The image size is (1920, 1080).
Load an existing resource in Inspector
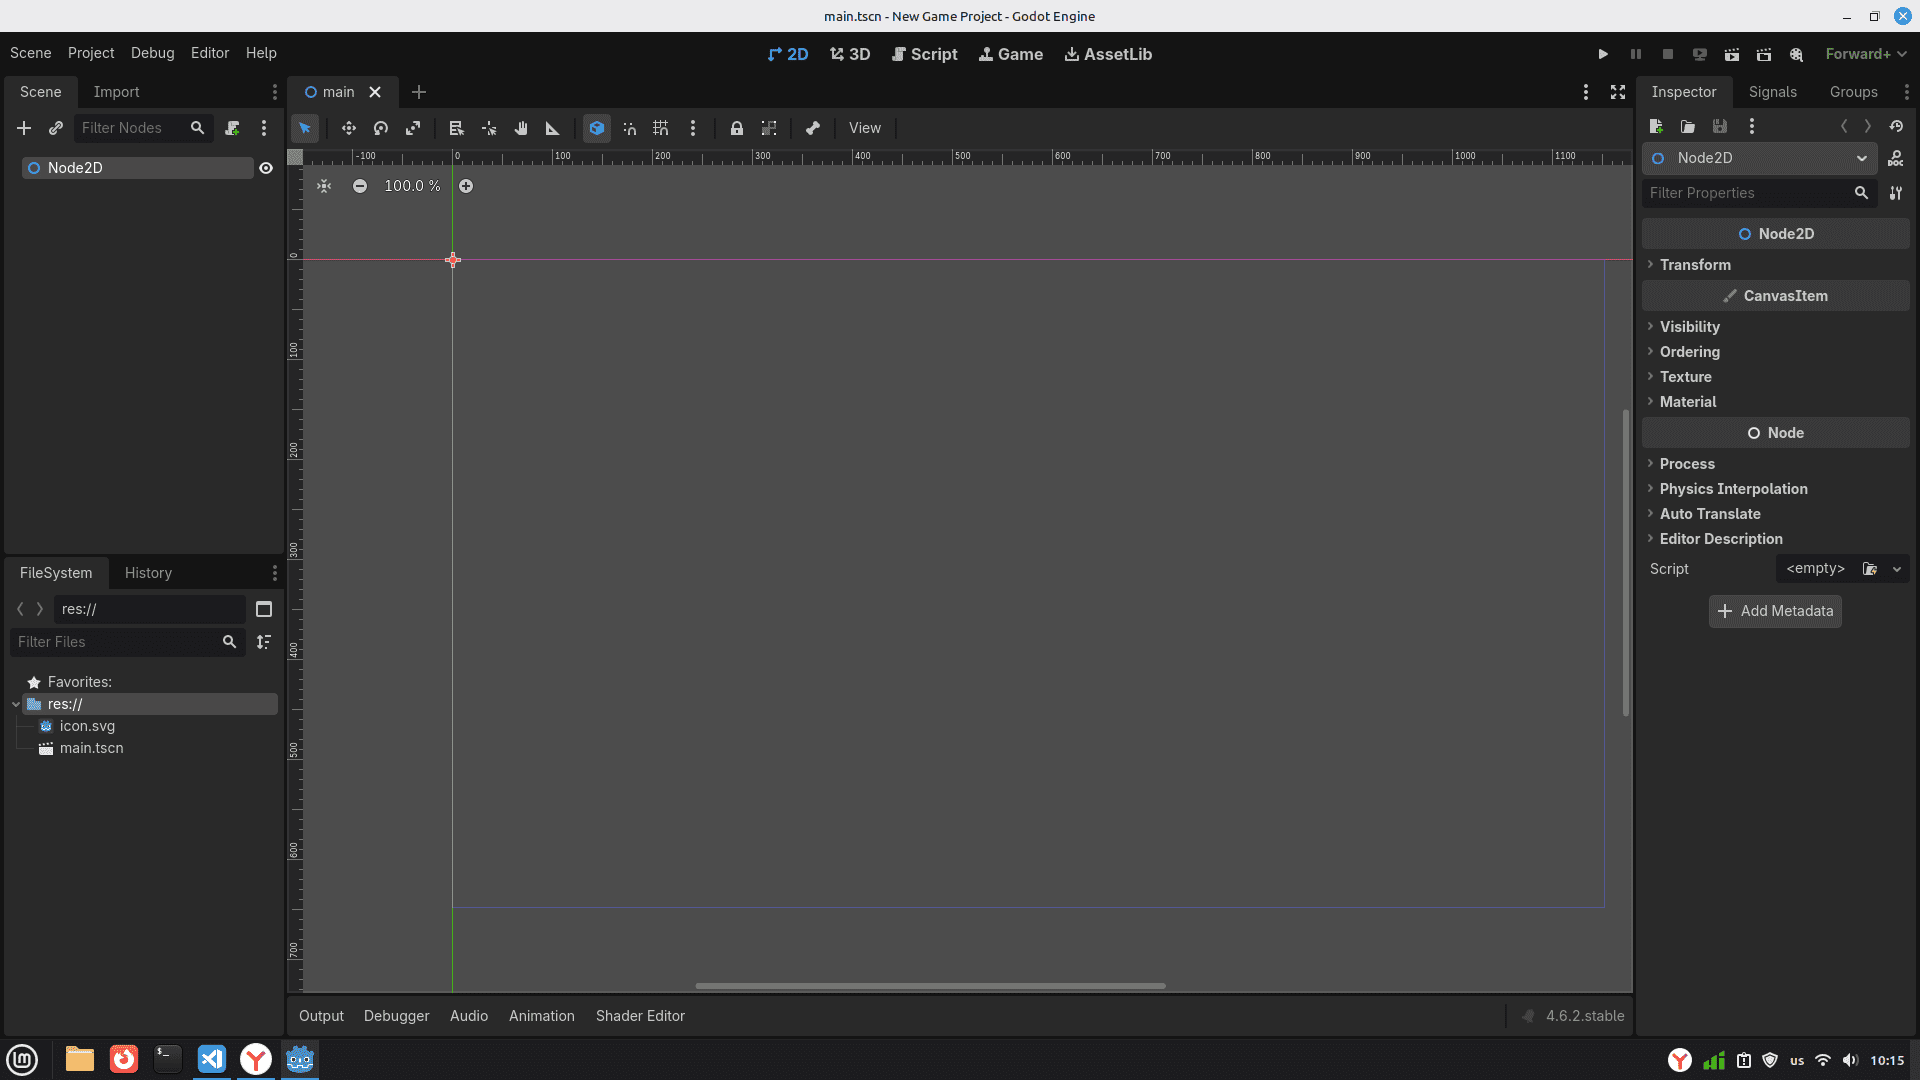[x=1688, y=126]
